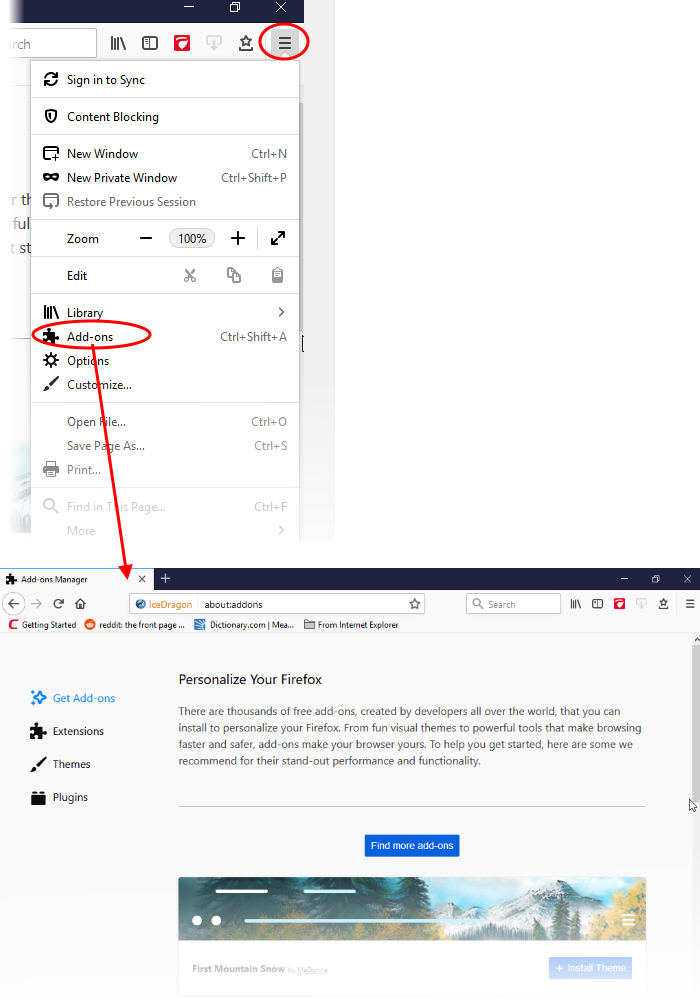Bookmark page with star in address bar

pos(415,604)
